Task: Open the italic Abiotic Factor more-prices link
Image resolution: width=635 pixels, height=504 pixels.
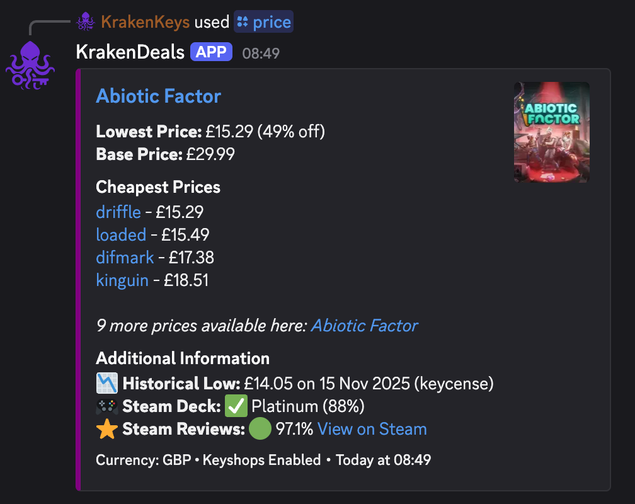Action: [364, 325]
